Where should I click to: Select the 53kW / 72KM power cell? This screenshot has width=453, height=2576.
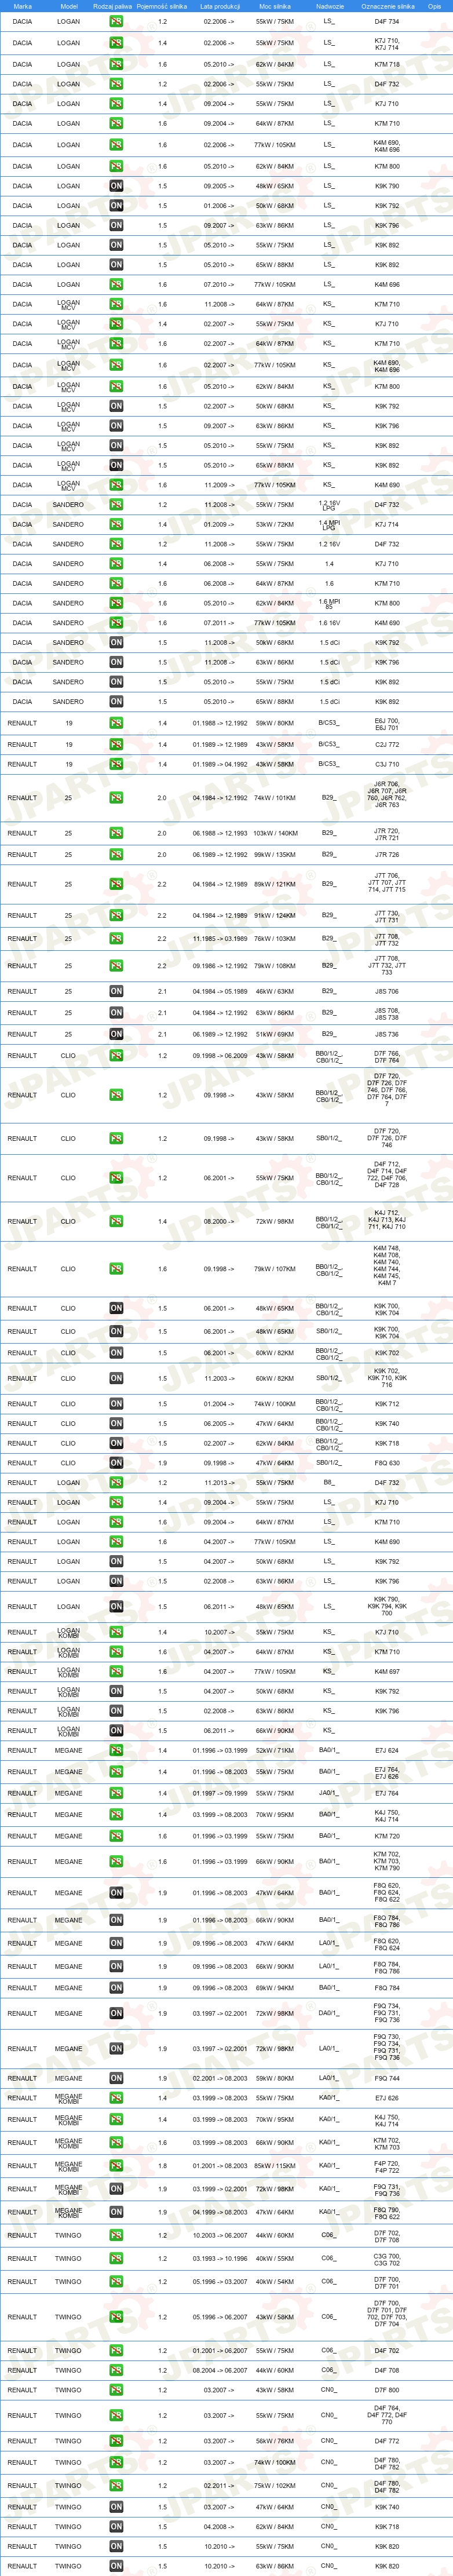pos(275,524)
